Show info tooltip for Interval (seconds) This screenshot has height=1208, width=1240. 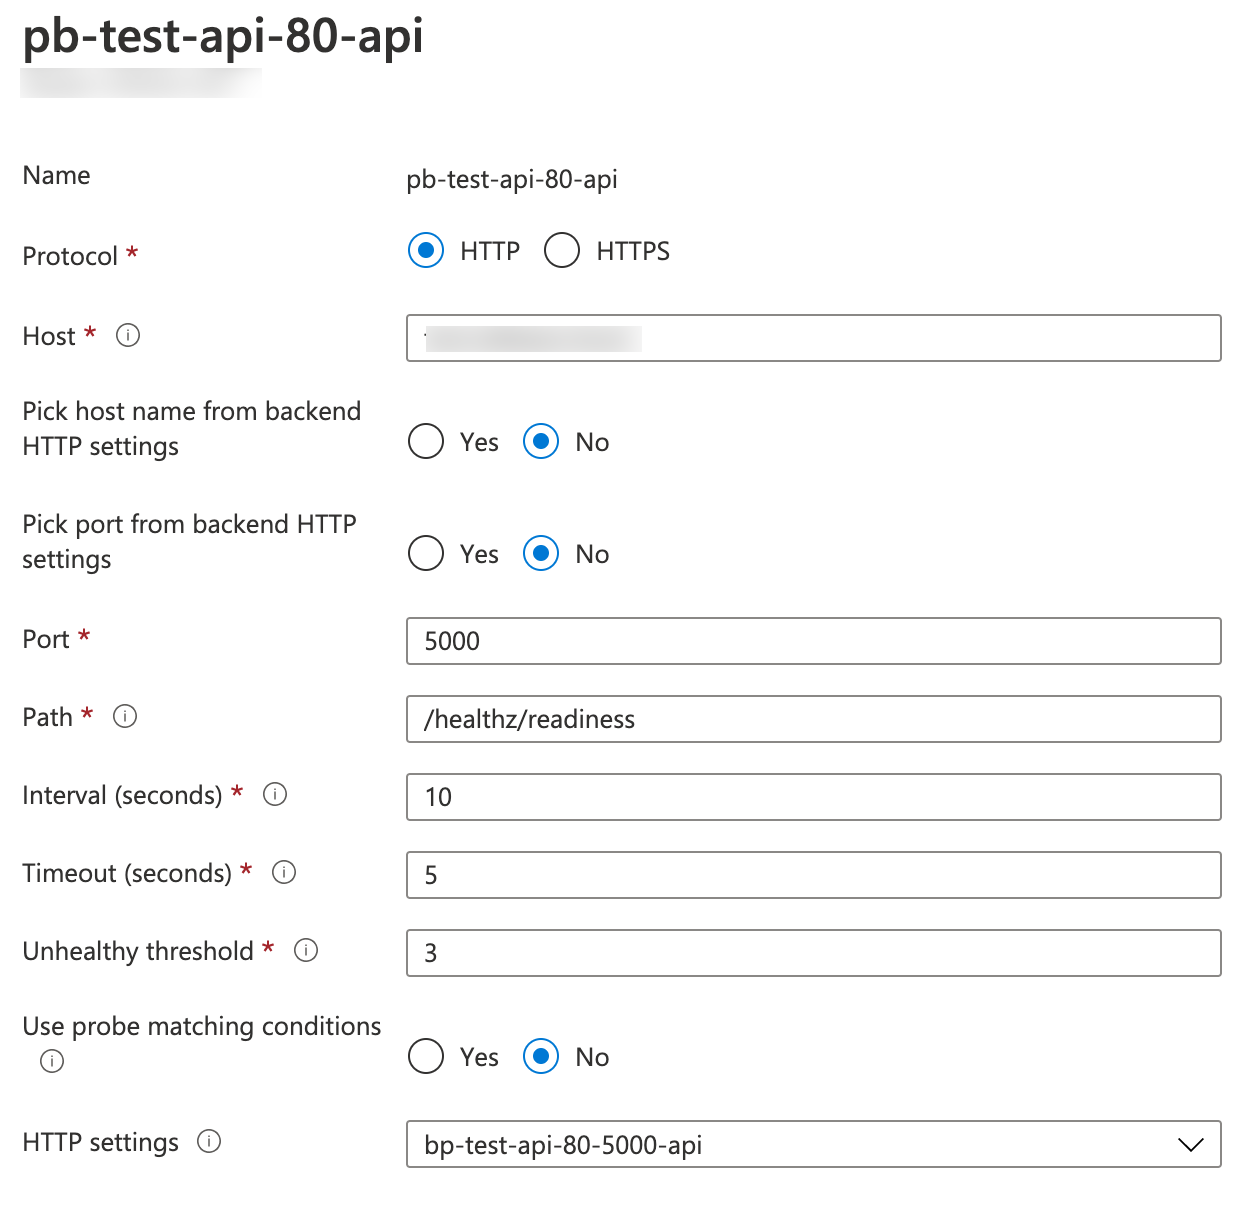pyautogui.click(x=275, y=794)
